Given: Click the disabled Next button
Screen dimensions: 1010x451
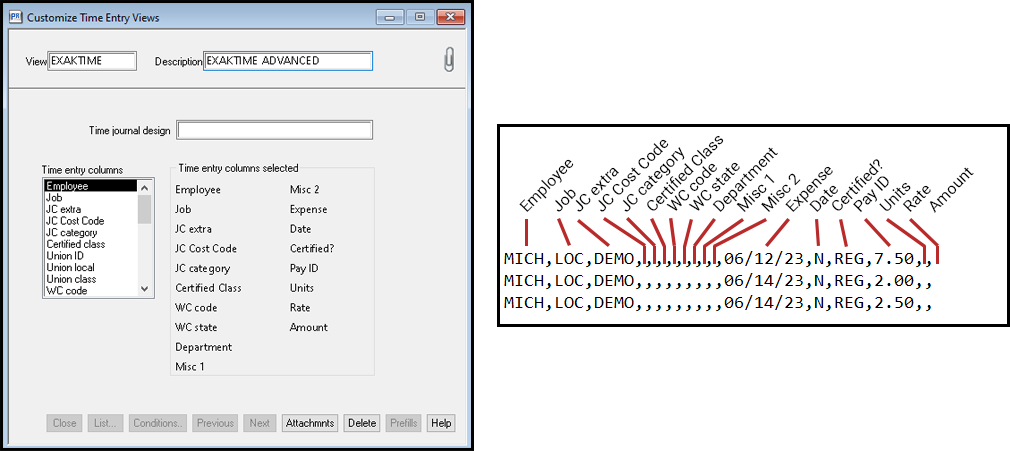Looking at the screenshot, I should pos(260,423).
